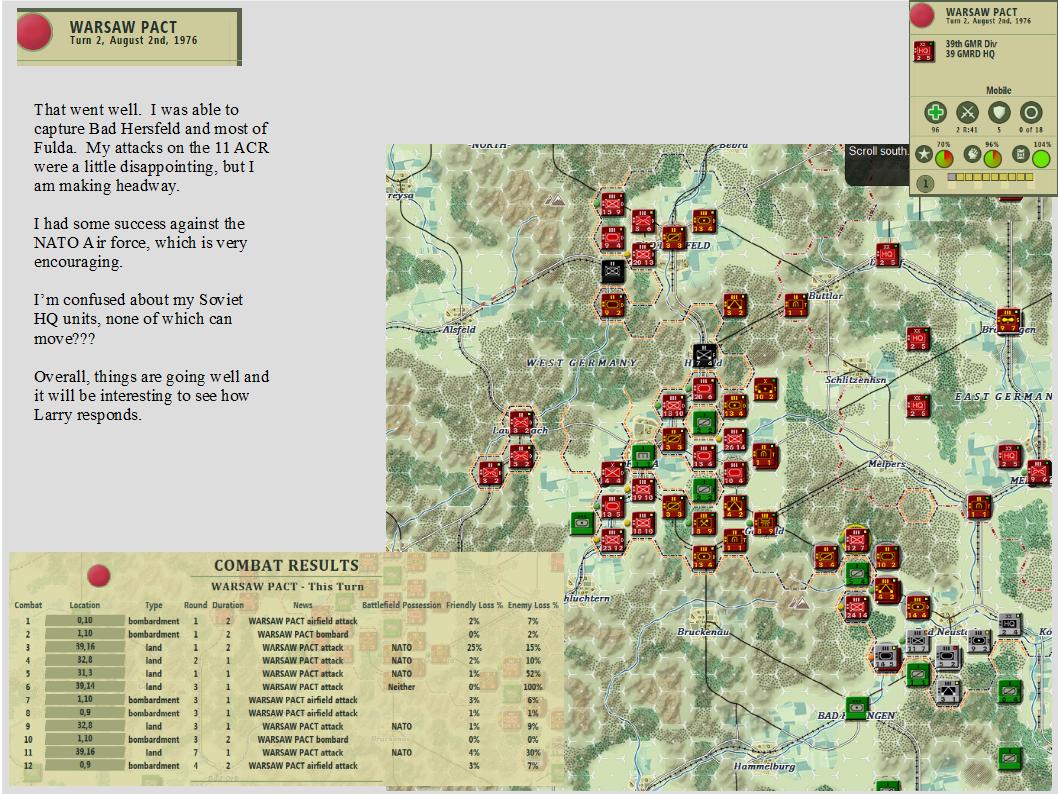Click the star experience icon in unit panel
Viewport: 1058px width, 794px height.
click(924, 154)
